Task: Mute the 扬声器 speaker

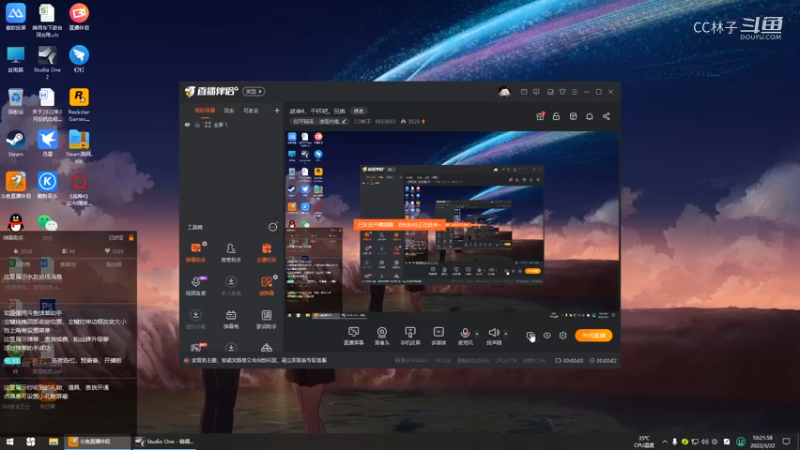Action: tap(493, 336)
